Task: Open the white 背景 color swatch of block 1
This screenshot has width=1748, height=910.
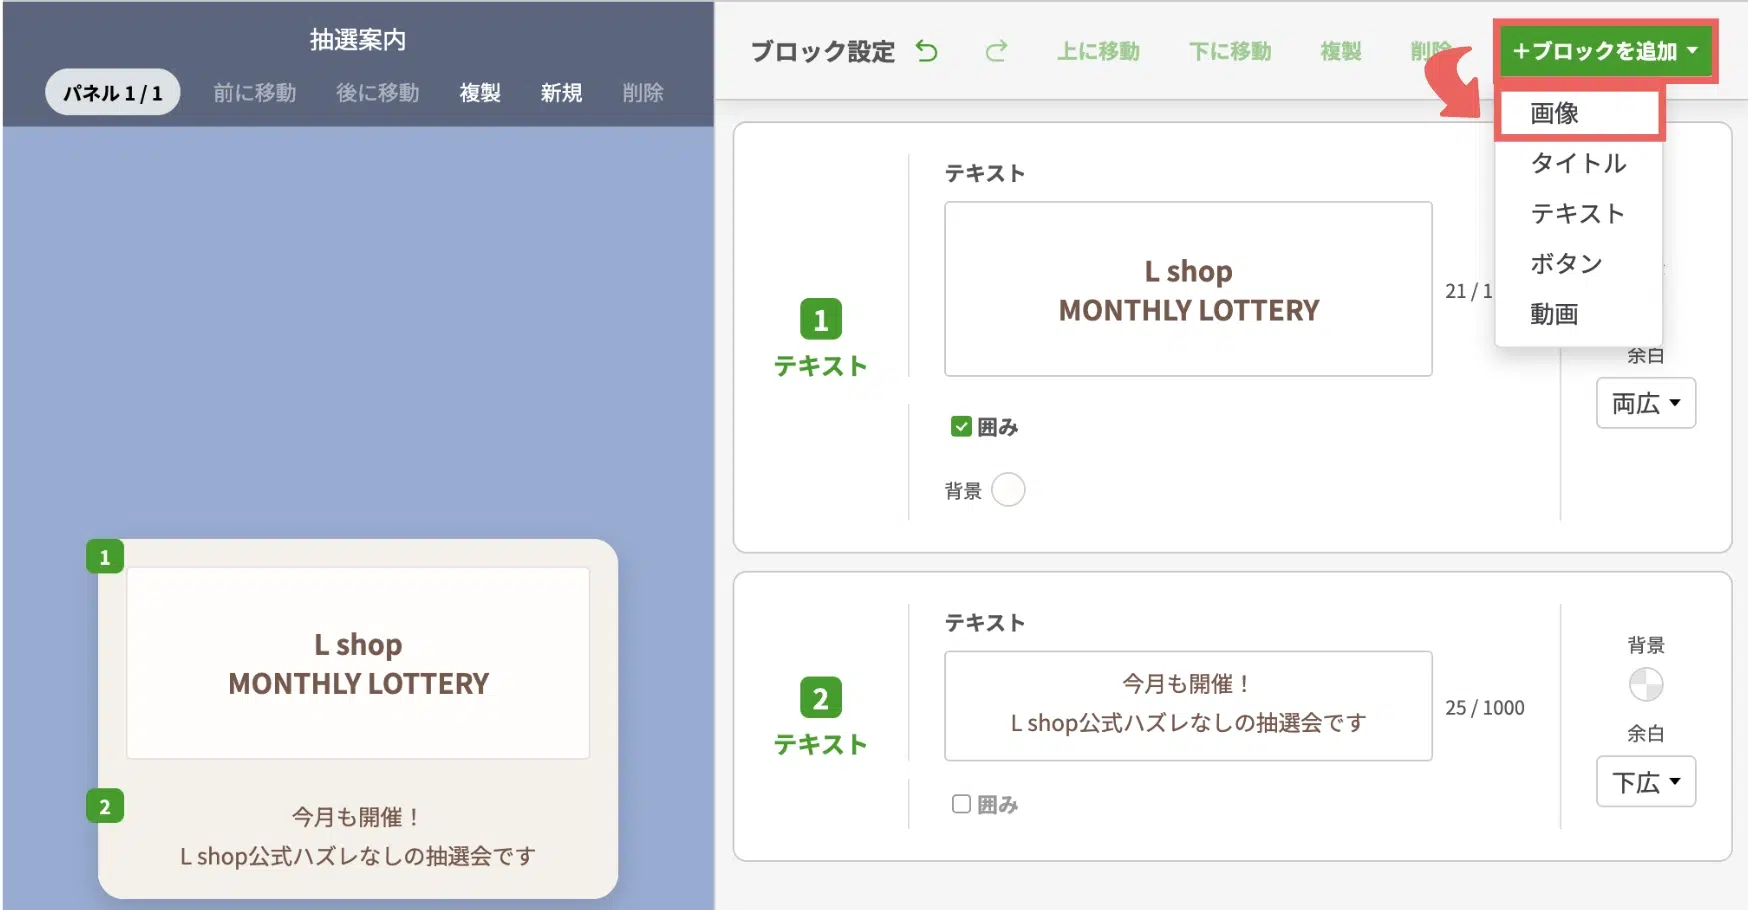Action: click(x=1008, y=490)
